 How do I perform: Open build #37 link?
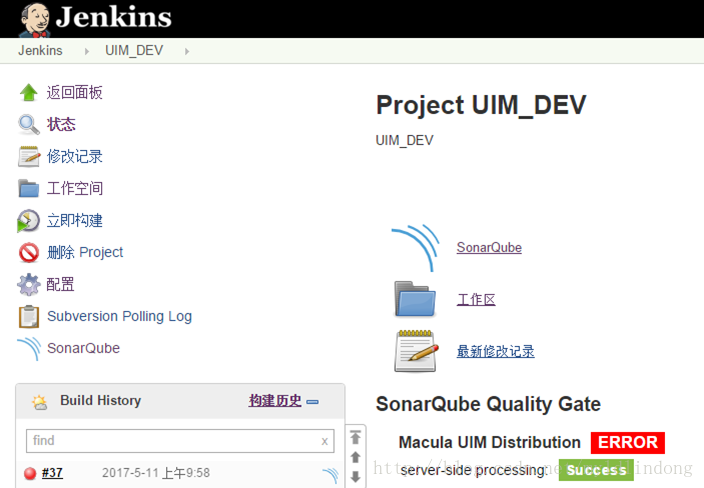click(52, 473)
